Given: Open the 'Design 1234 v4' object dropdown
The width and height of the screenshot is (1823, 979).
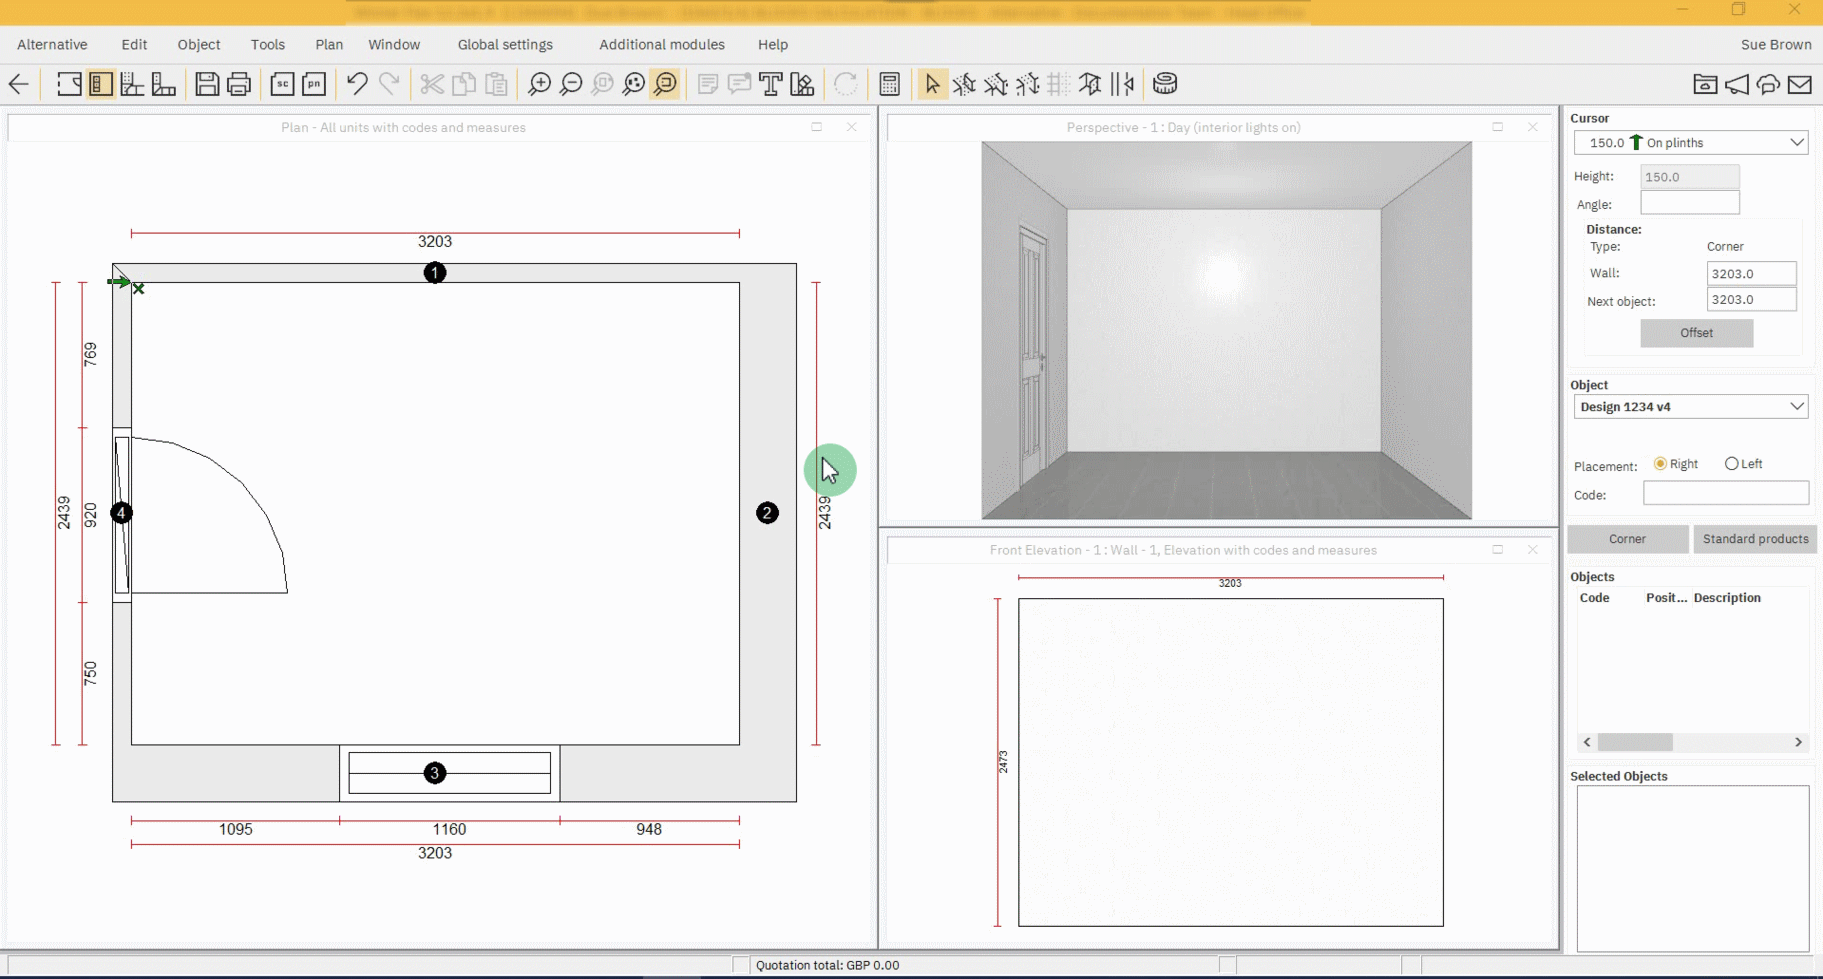Looking at the screenshot, I should (x=1796, y=407).
